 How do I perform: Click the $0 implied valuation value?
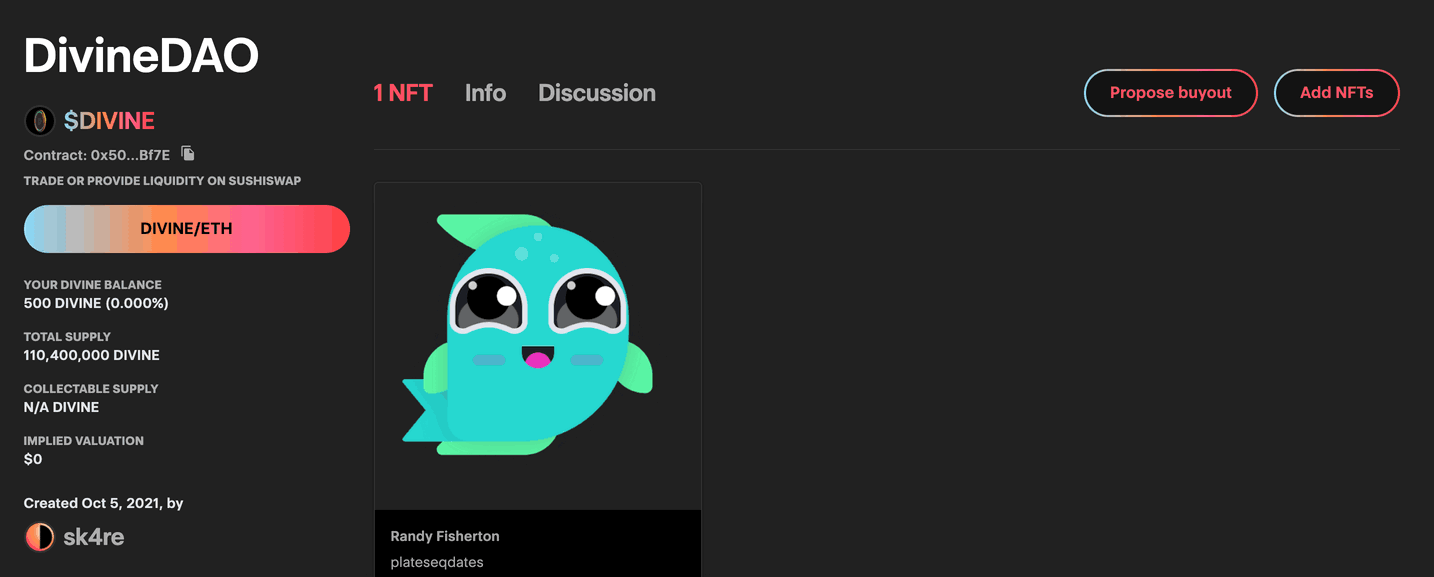[x=33, y=459]
